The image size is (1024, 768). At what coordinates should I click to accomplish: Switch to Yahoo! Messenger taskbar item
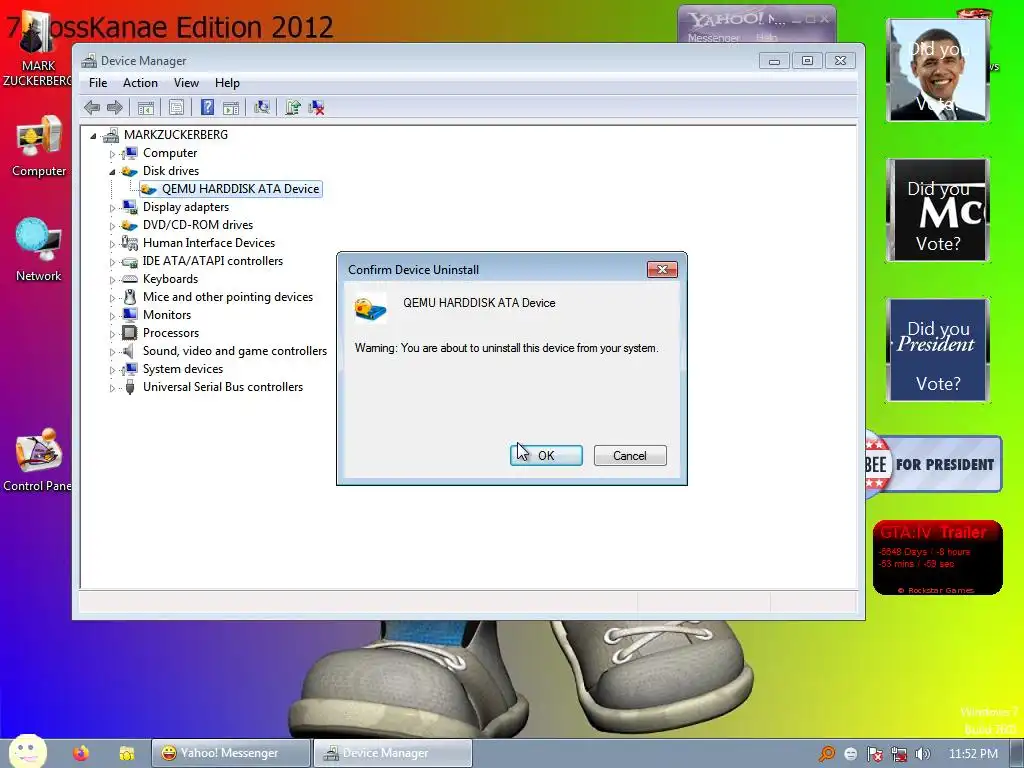[x=231, y=753]
